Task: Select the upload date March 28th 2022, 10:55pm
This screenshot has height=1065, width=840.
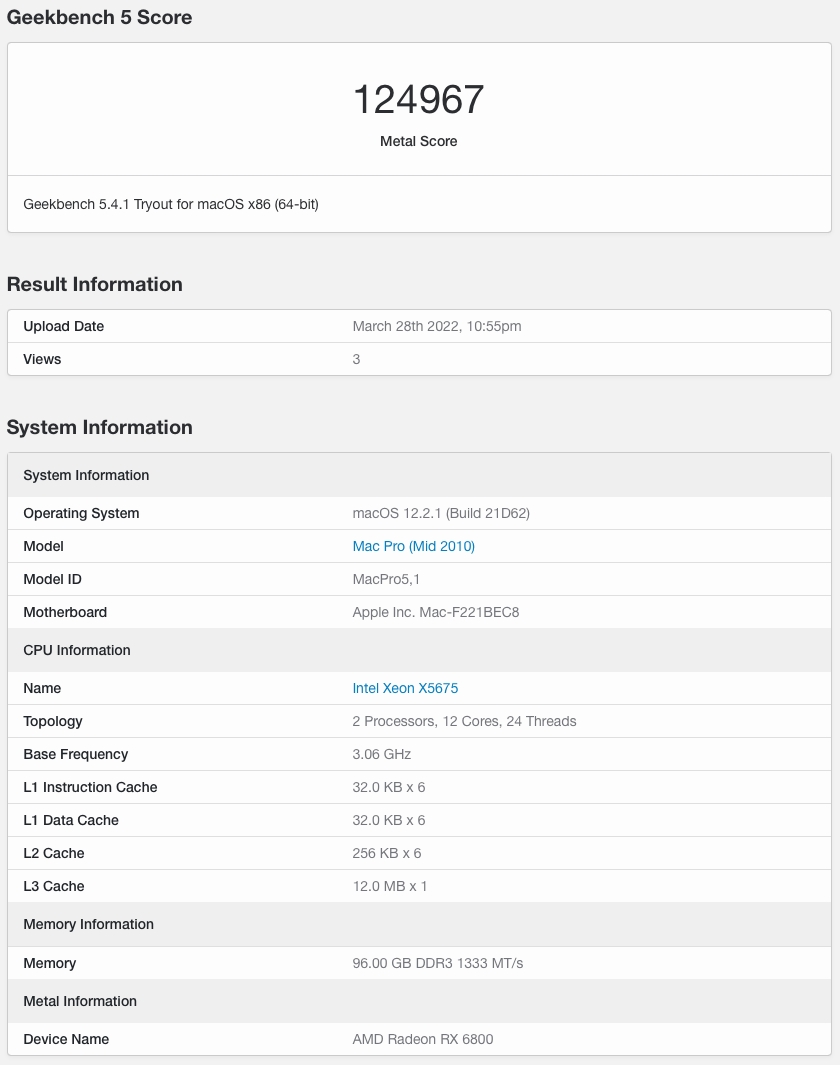Action: 437,326
